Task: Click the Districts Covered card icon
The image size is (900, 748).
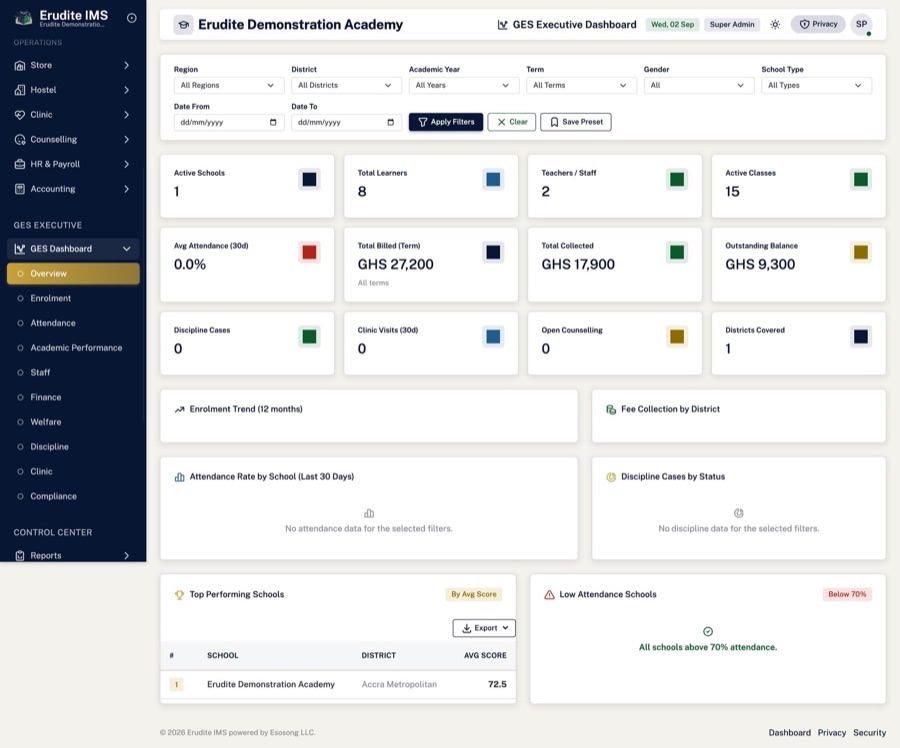Action: point(860,337)
